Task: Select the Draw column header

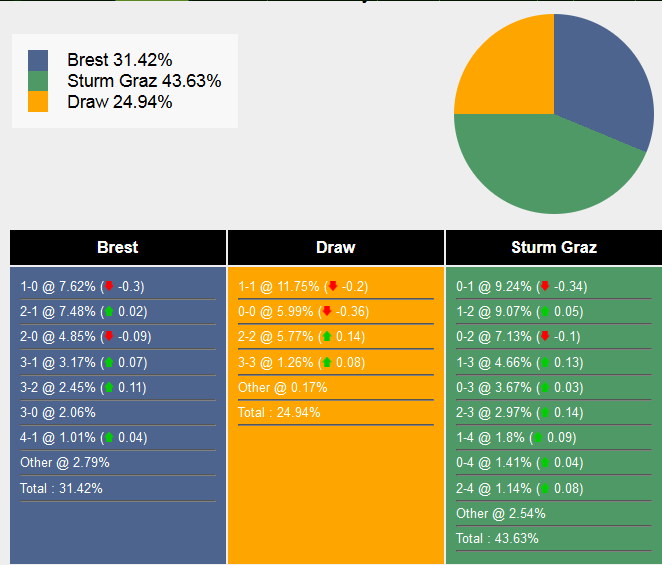Action: [335, 247]
